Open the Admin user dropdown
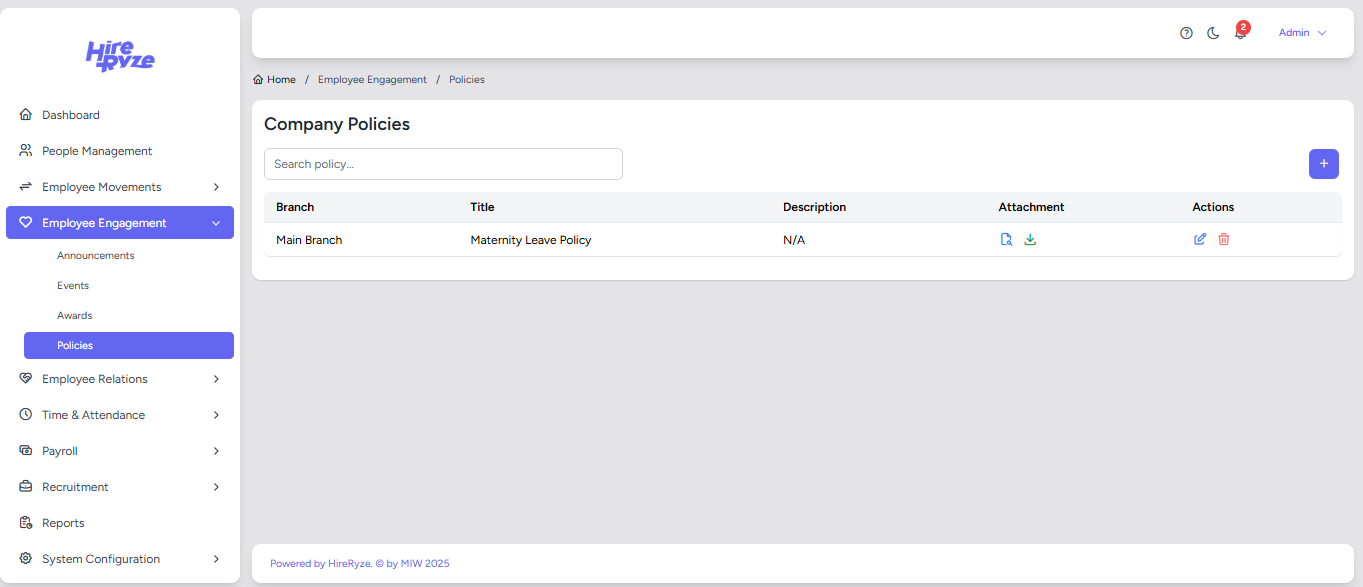The width and height of the screenshot is (1363, 587). [x=1302, y=33]
